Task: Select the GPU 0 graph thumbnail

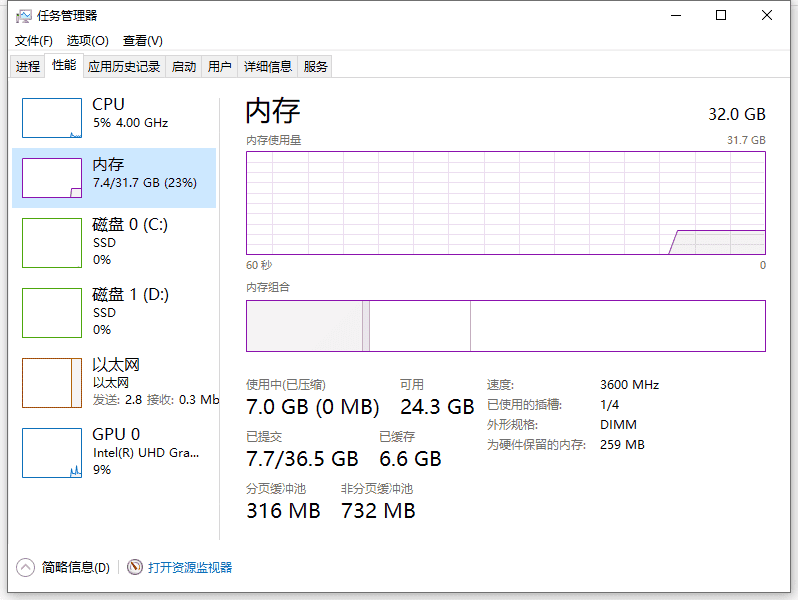Action: (52, 453)
